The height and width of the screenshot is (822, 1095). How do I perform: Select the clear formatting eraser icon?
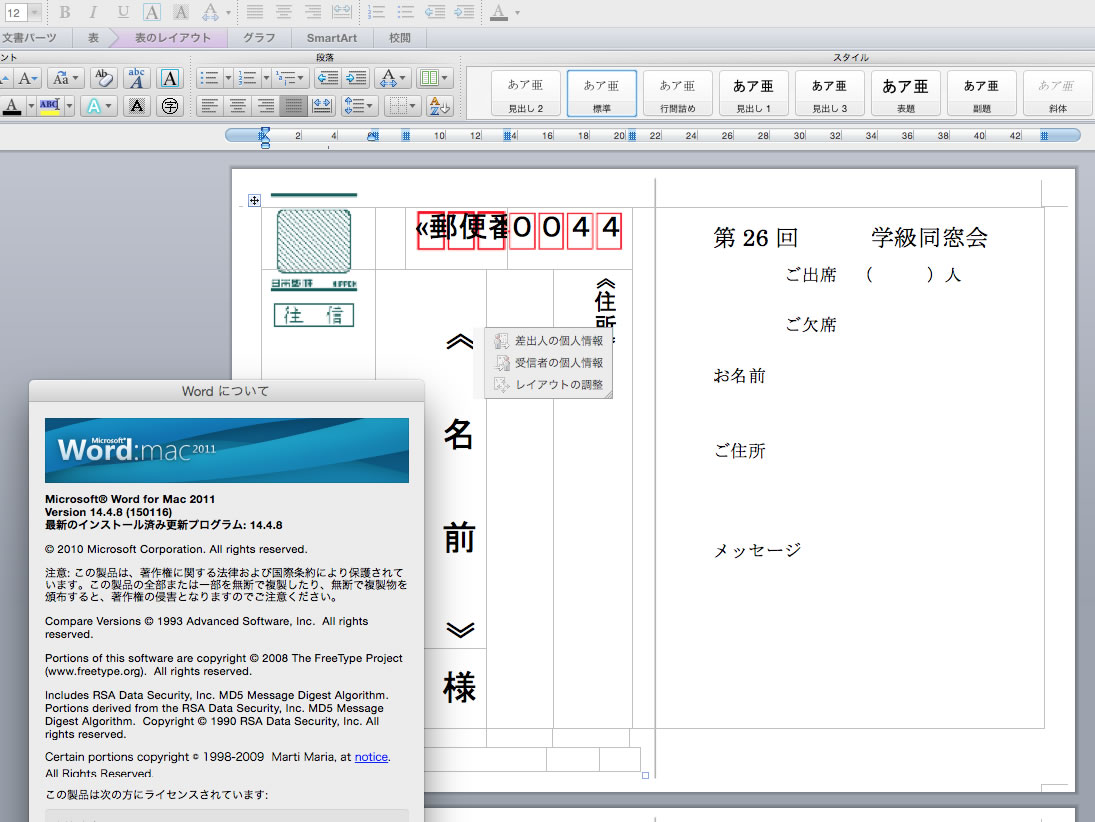tap(103, 78)
